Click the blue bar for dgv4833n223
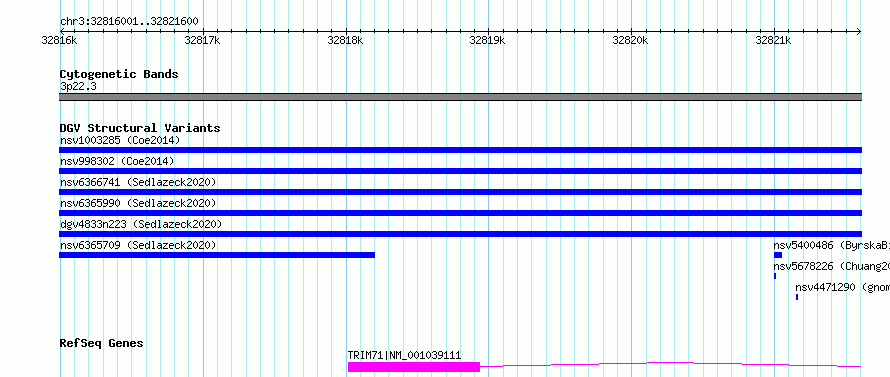Image resolution: width=890 pixels, height=377 pixels. coord(460,234)
